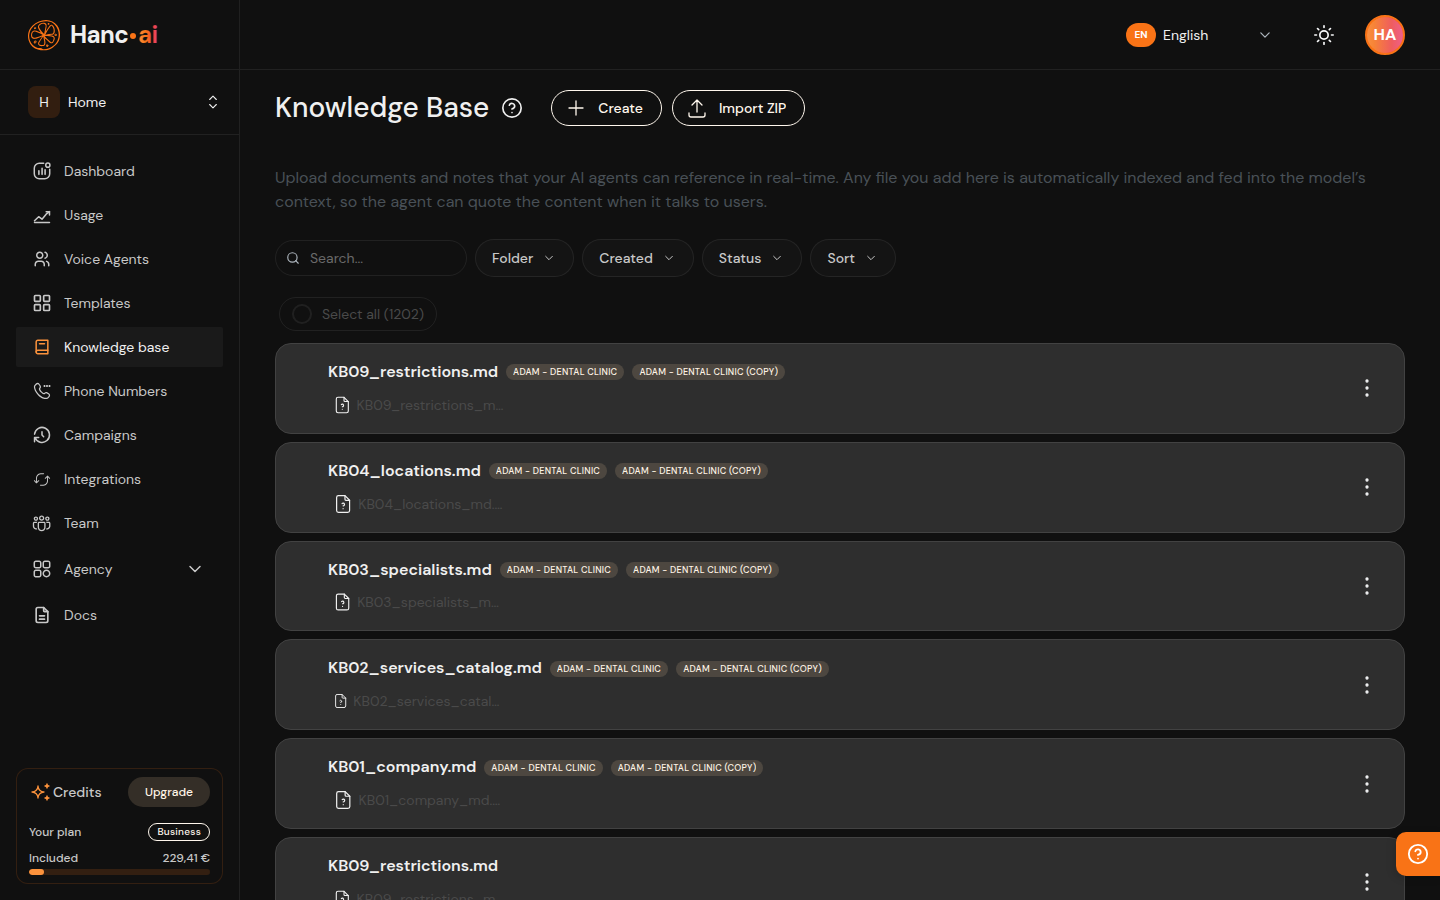The width and height of the screenshot is (1440, 900).
Task: Click the Hanc.ai logo
Action: tap(91, 34)
